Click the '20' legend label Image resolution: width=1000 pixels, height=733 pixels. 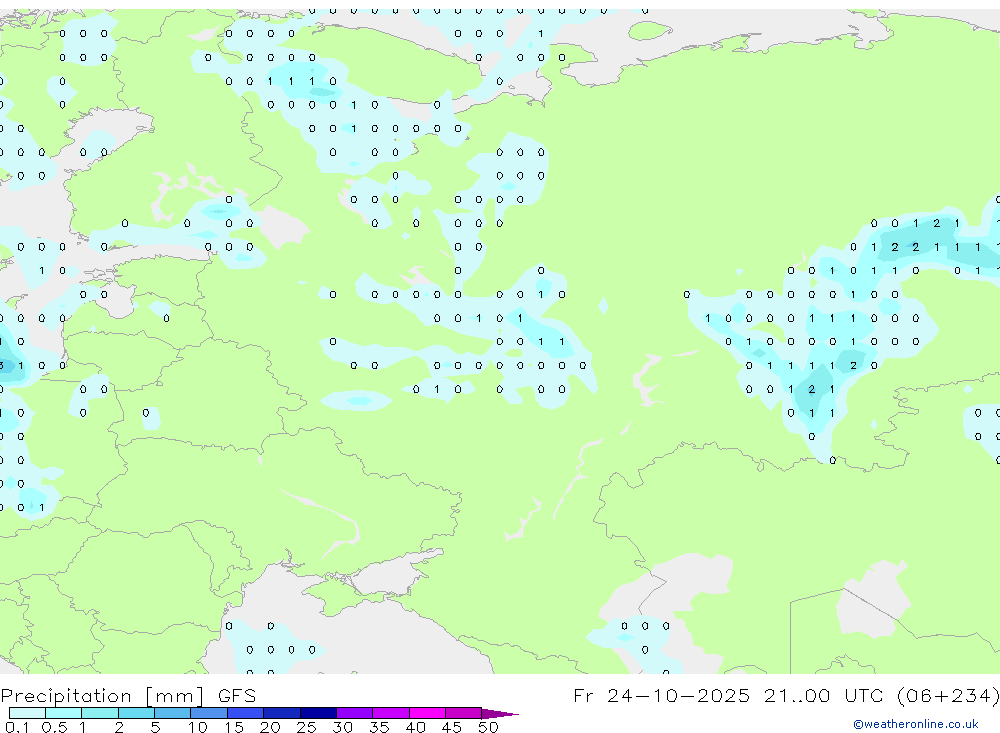(270, 727)
